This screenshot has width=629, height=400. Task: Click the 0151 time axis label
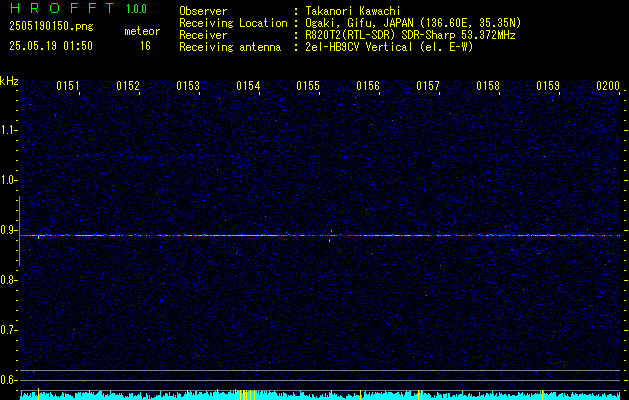pyautogui.click(x=67, y=86)
